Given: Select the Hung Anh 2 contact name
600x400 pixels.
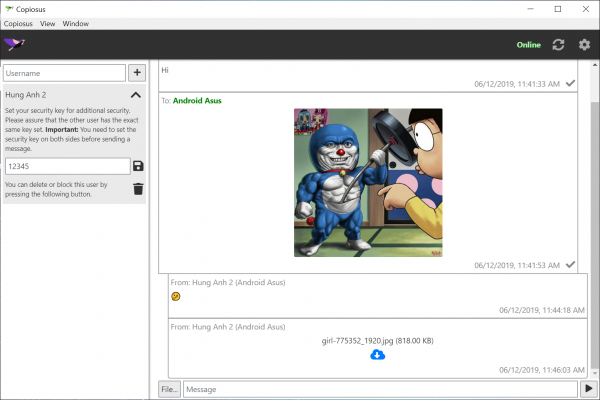Looking at the screenshot, I should (26, 95).
